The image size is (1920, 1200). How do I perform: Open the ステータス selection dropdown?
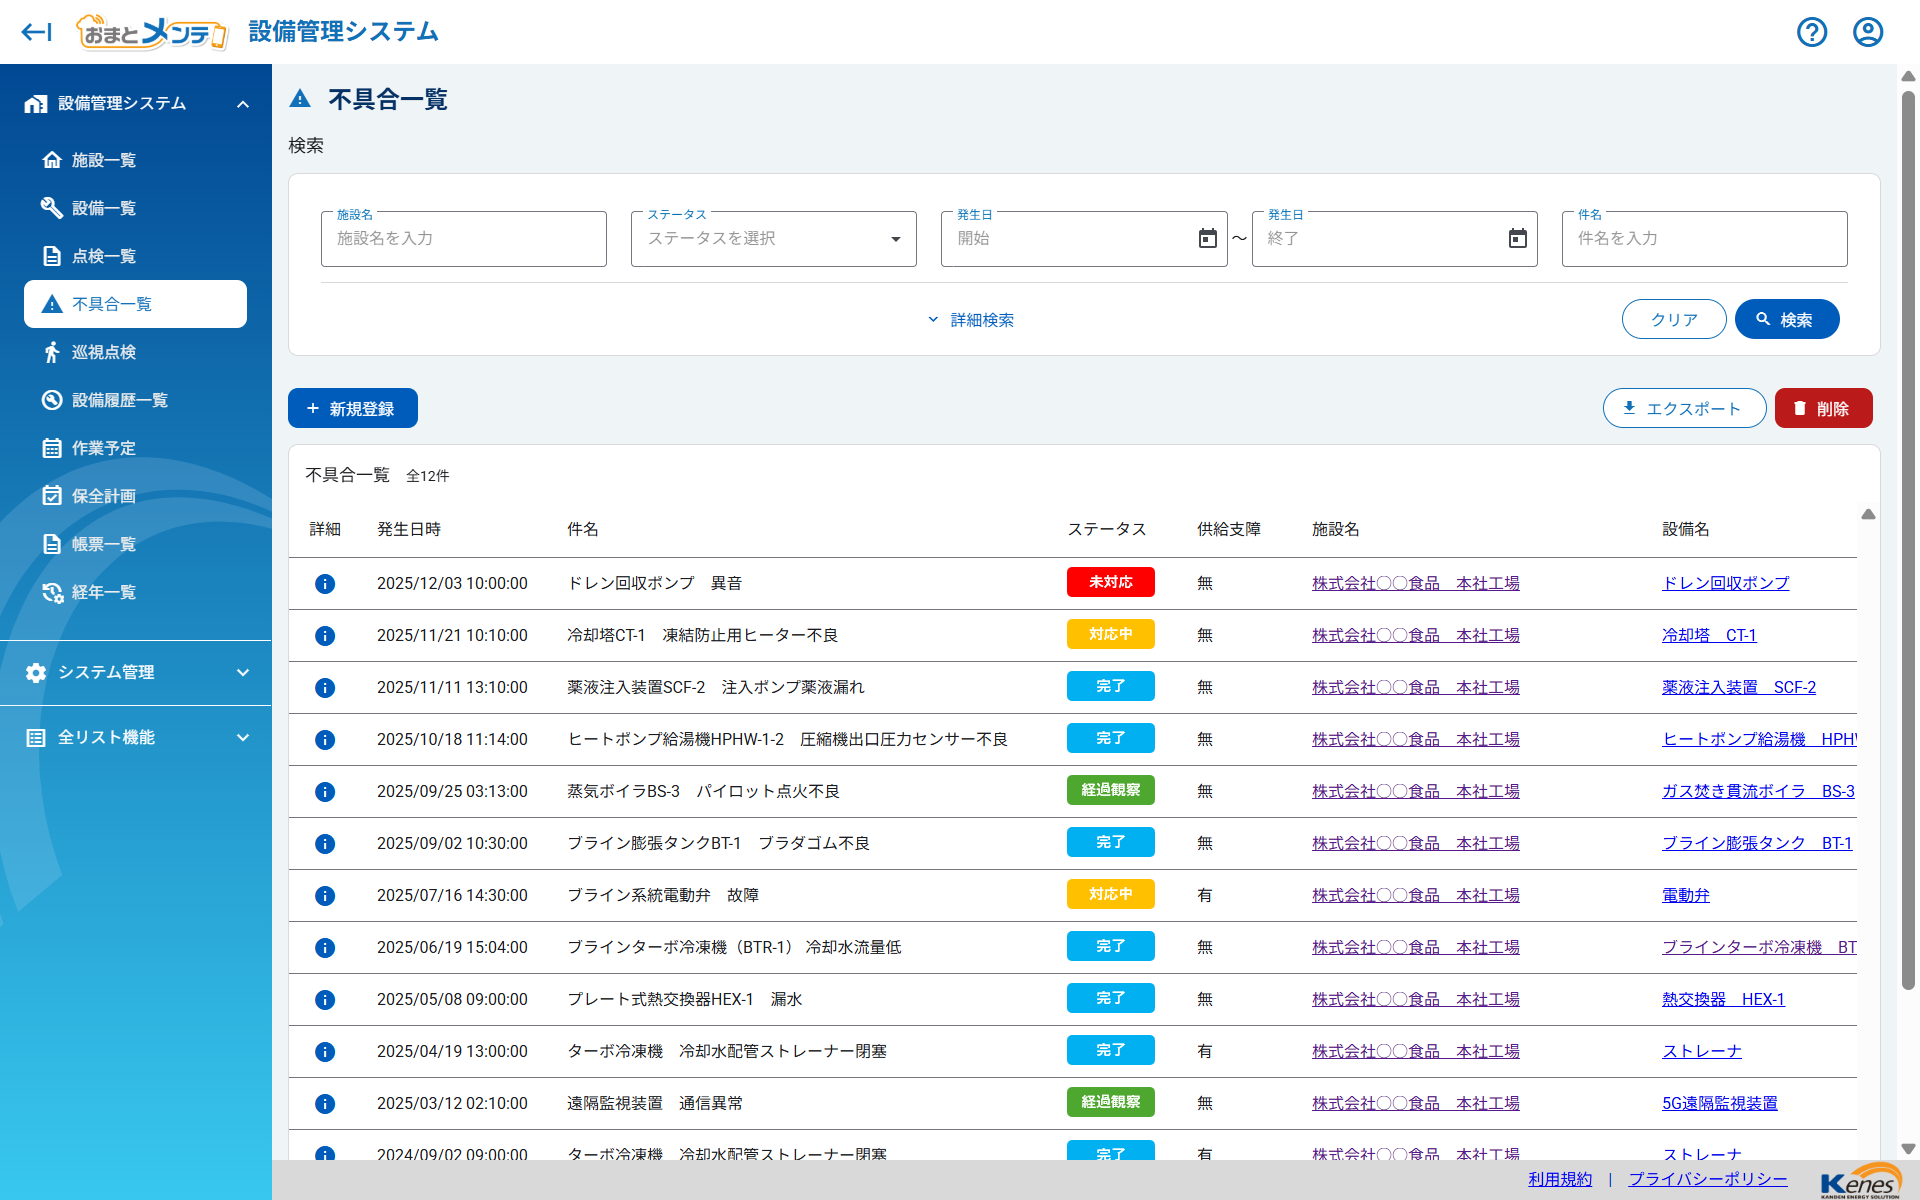click(773, 239)
